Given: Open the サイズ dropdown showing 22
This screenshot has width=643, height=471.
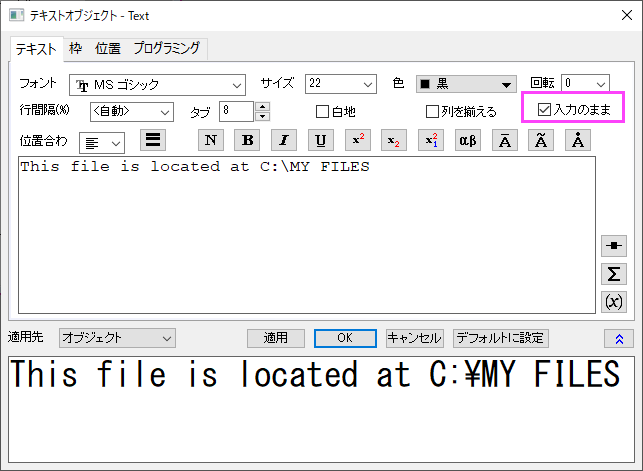Looking at the screenshot, I should click(341, 84).
